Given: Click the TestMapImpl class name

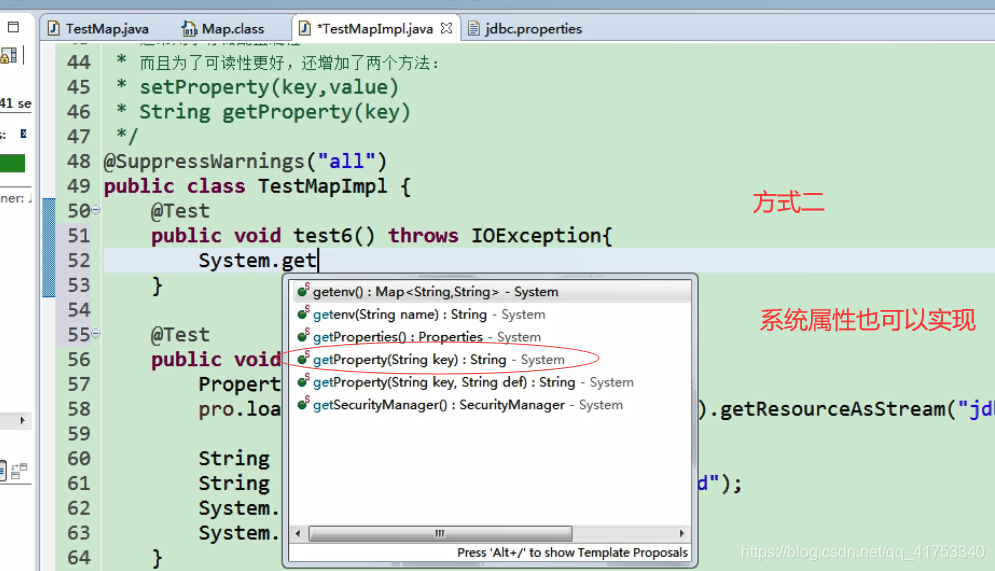Looking at the screenshot, I should (322, 186).
